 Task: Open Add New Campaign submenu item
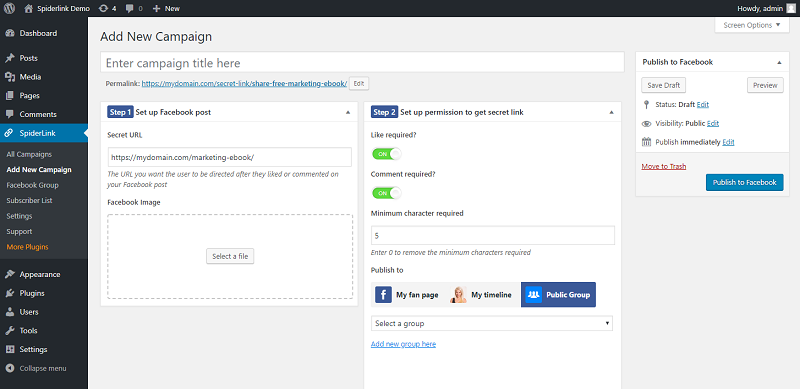39,169
